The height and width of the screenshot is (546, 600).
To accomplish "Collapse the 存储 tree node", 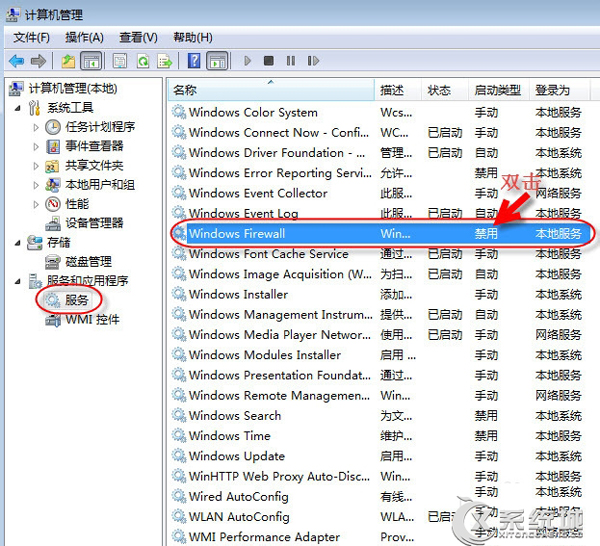I will tap(18, 243).
